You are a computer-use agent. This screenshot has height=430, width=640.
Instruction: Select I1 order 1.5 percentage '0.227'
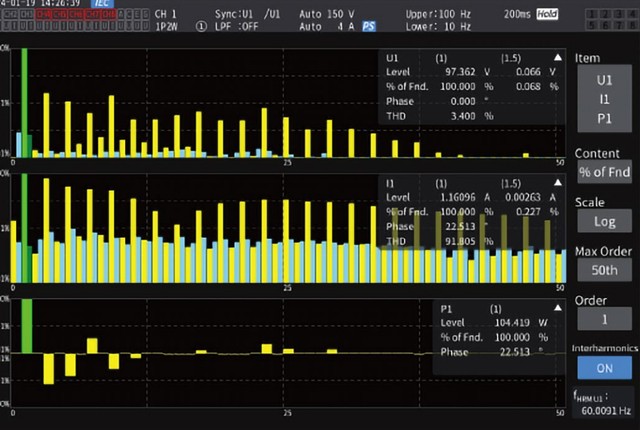pos(528,212)
